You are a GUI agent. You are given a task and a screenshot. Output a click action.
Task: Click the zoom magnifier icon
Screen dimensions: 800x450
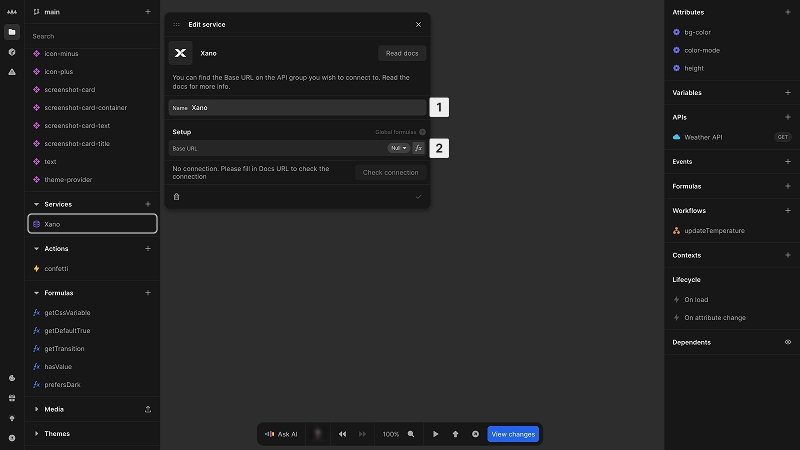click(x=411, y=434)
